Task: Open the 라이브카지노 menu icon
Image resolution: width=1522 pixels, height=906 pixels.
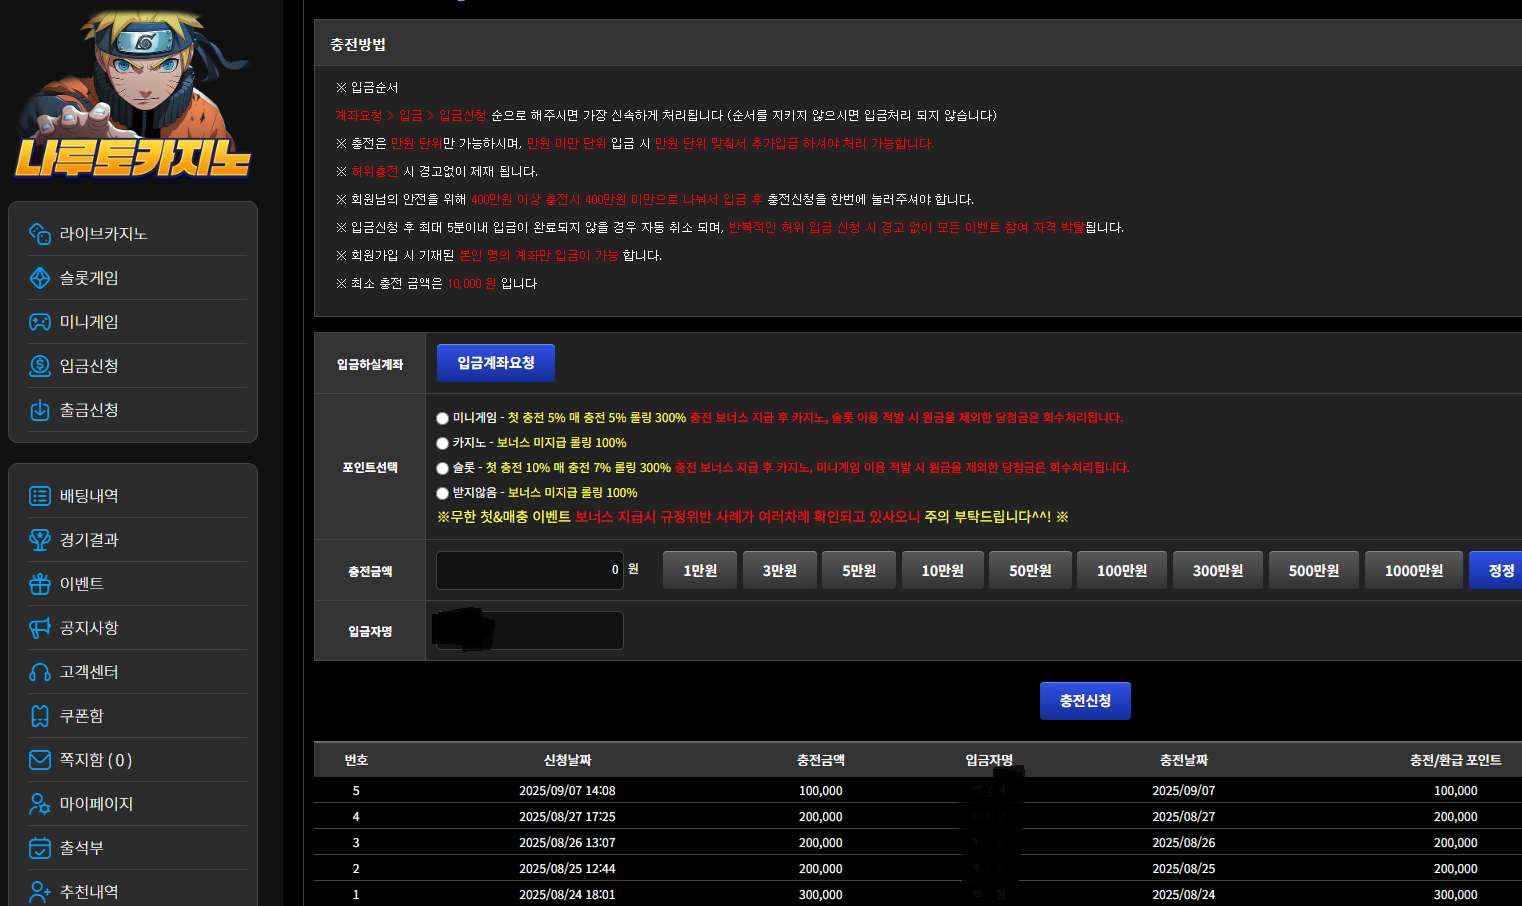Action: [x=40, y=234]
